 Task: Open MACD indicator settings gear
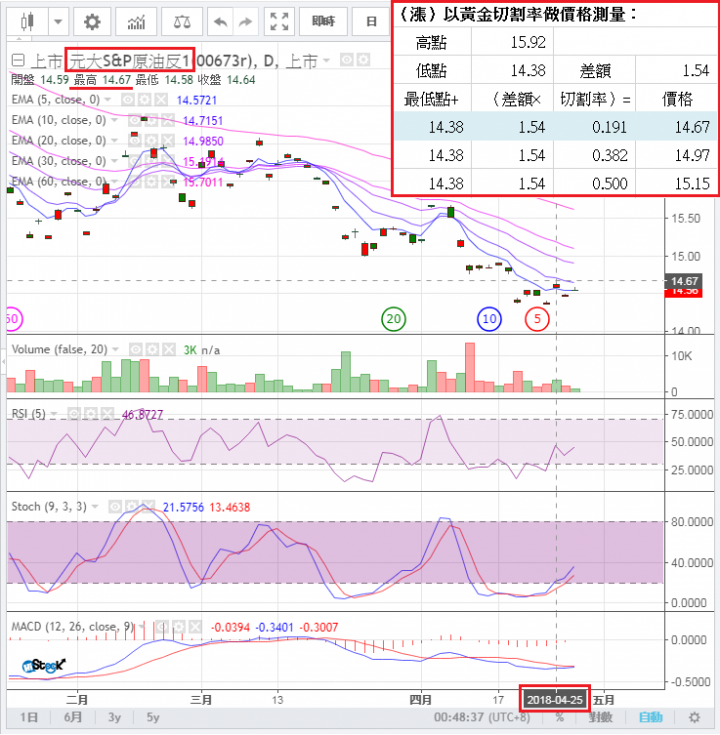(179, 627)
